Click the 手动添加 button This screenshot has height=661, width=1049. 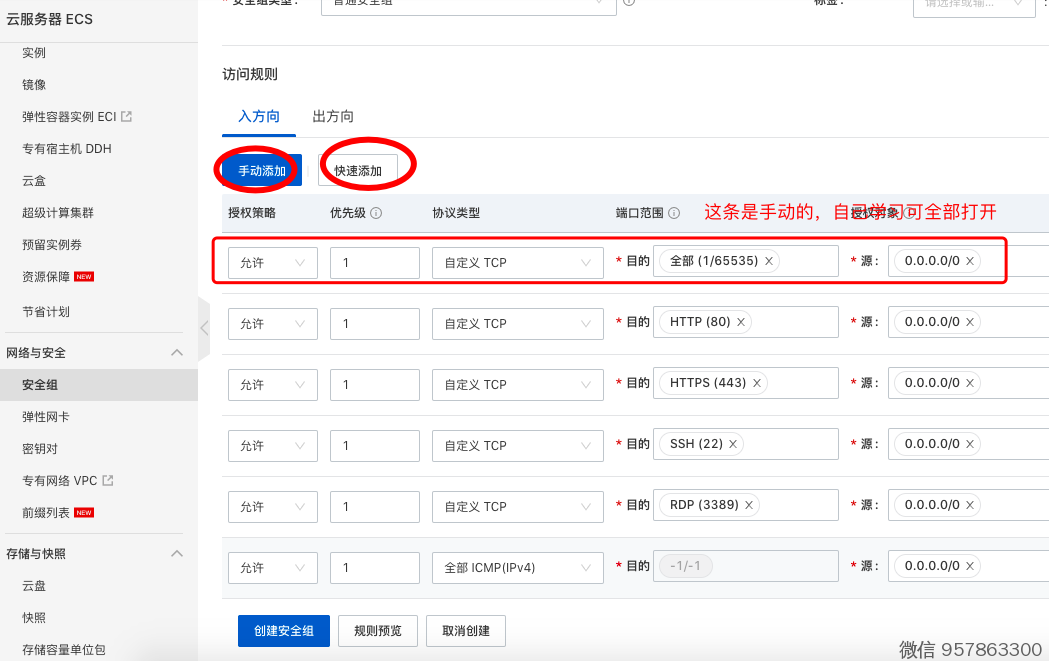coord(262,171)
